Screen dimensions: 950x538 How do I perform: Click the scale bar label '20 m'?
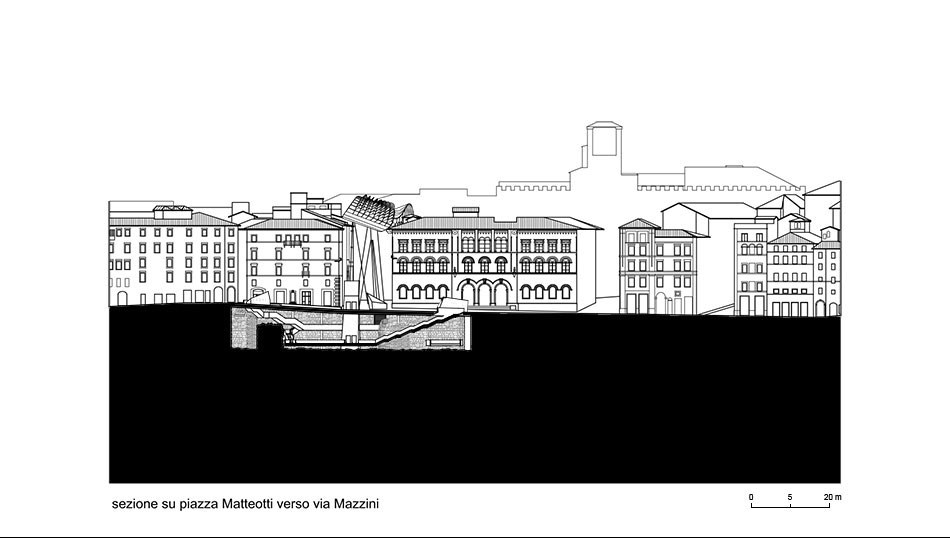[833, 497]
